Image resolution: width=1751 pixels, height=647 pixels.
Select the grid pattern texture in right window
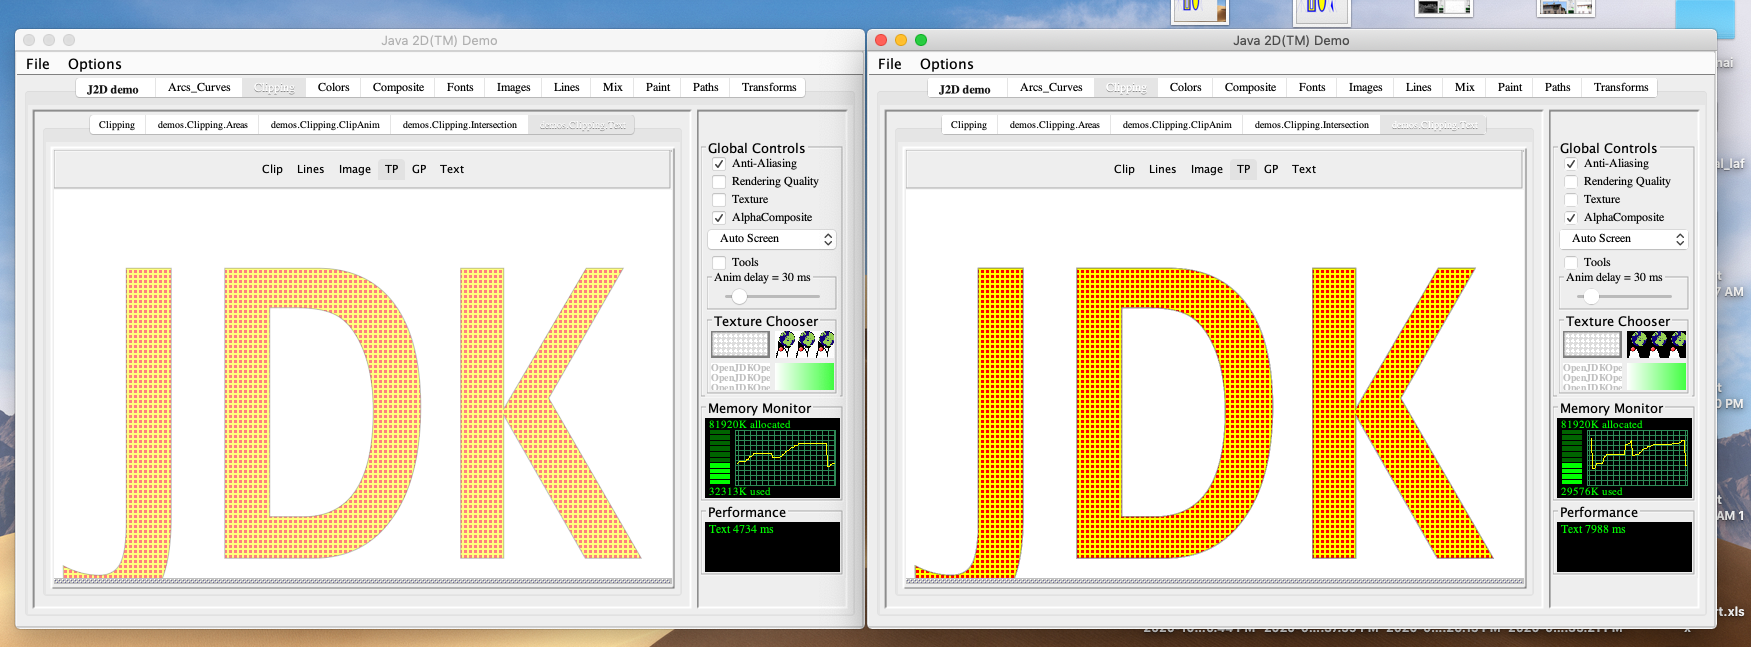coord(1592,344)
